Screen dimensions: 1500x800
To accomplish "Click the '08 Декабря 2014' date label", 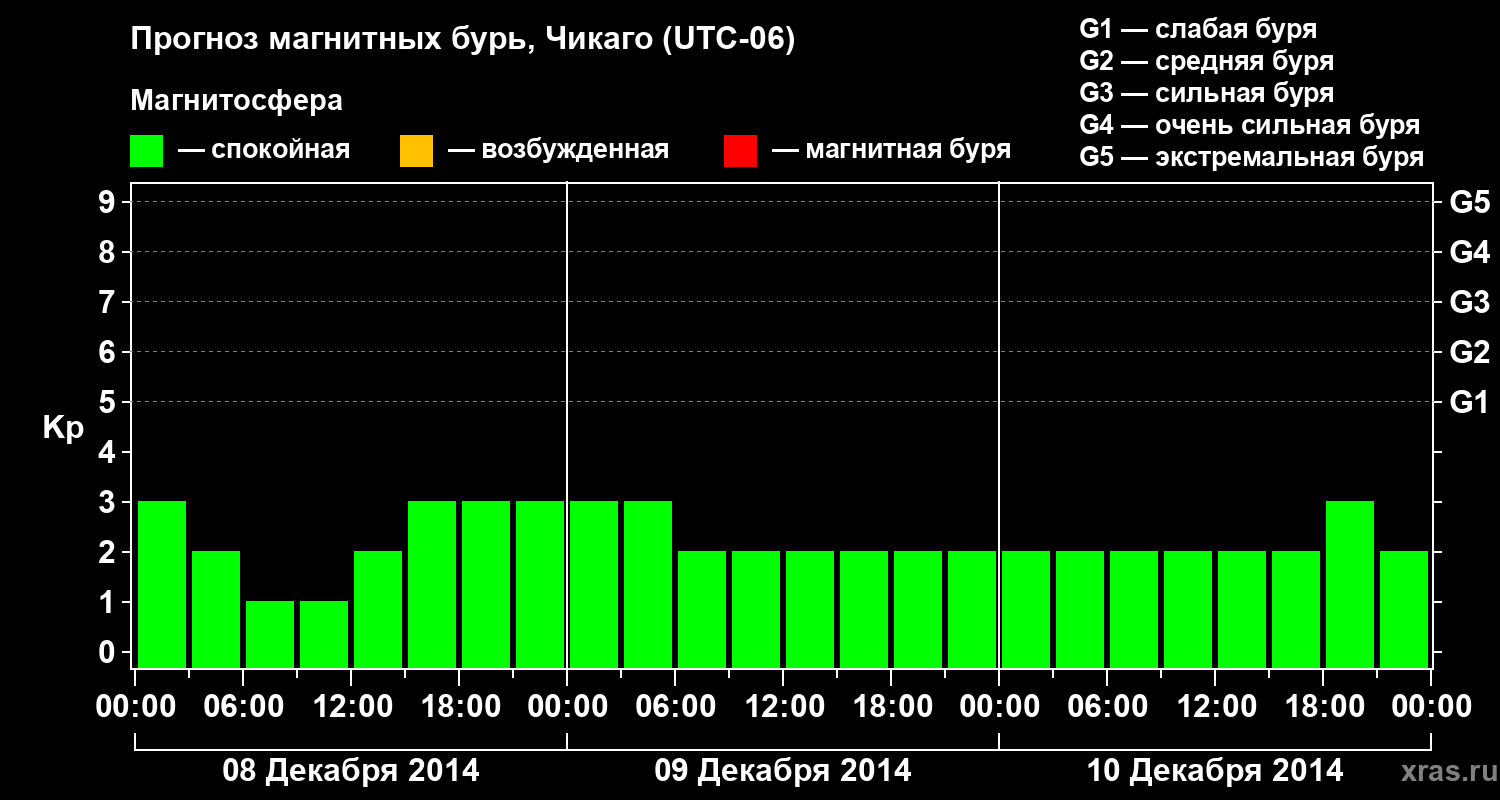I will click(350, 771).
